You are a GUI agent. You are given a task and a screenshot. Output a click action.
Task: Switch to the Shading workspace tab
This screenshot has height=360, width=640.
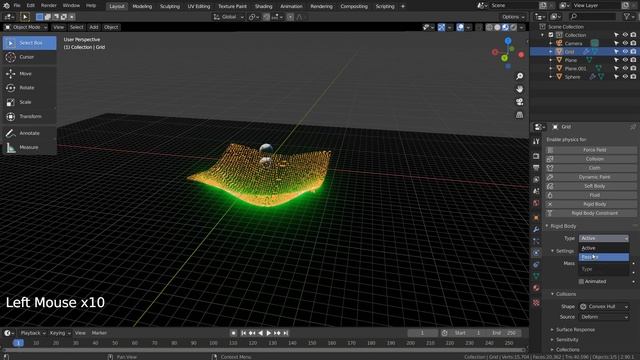coord(263,6)
